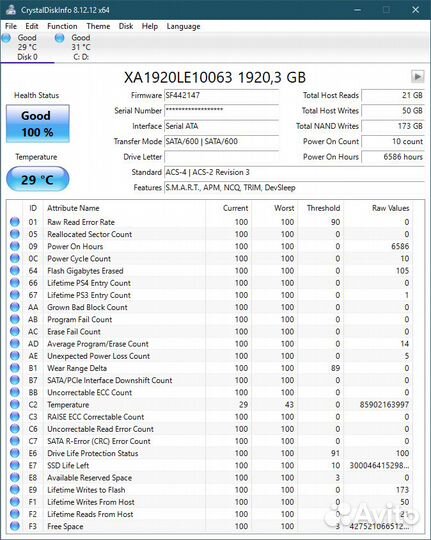The width and height of the screenshot is (431, 540).
Task: Click the next disk arrow button
Action: coord(418,76)
